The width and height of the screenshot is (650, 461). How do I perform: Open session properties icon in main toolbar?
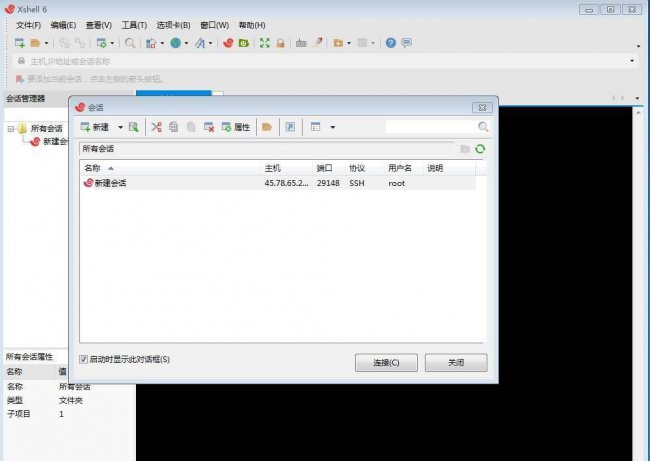tap(101, 43)
